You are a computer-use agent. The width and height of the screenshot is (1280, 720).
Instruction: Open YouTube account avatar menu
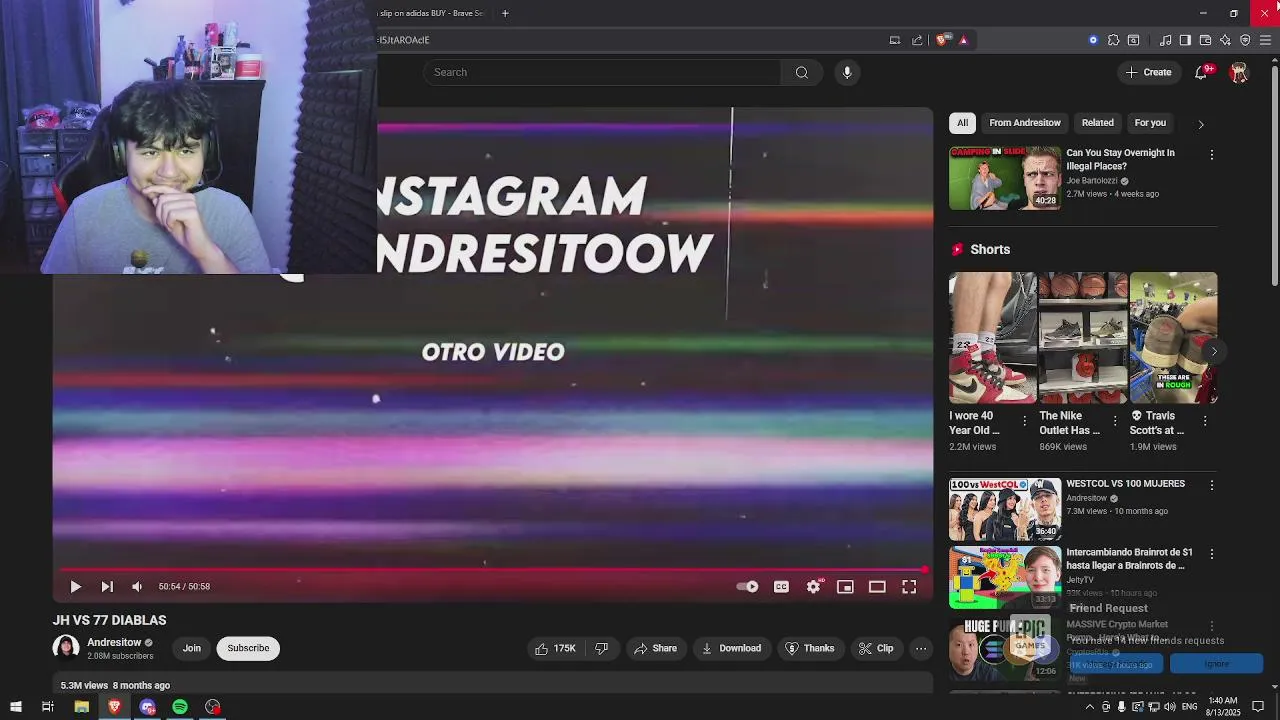pyautogui.click(x=1239, y=72)
